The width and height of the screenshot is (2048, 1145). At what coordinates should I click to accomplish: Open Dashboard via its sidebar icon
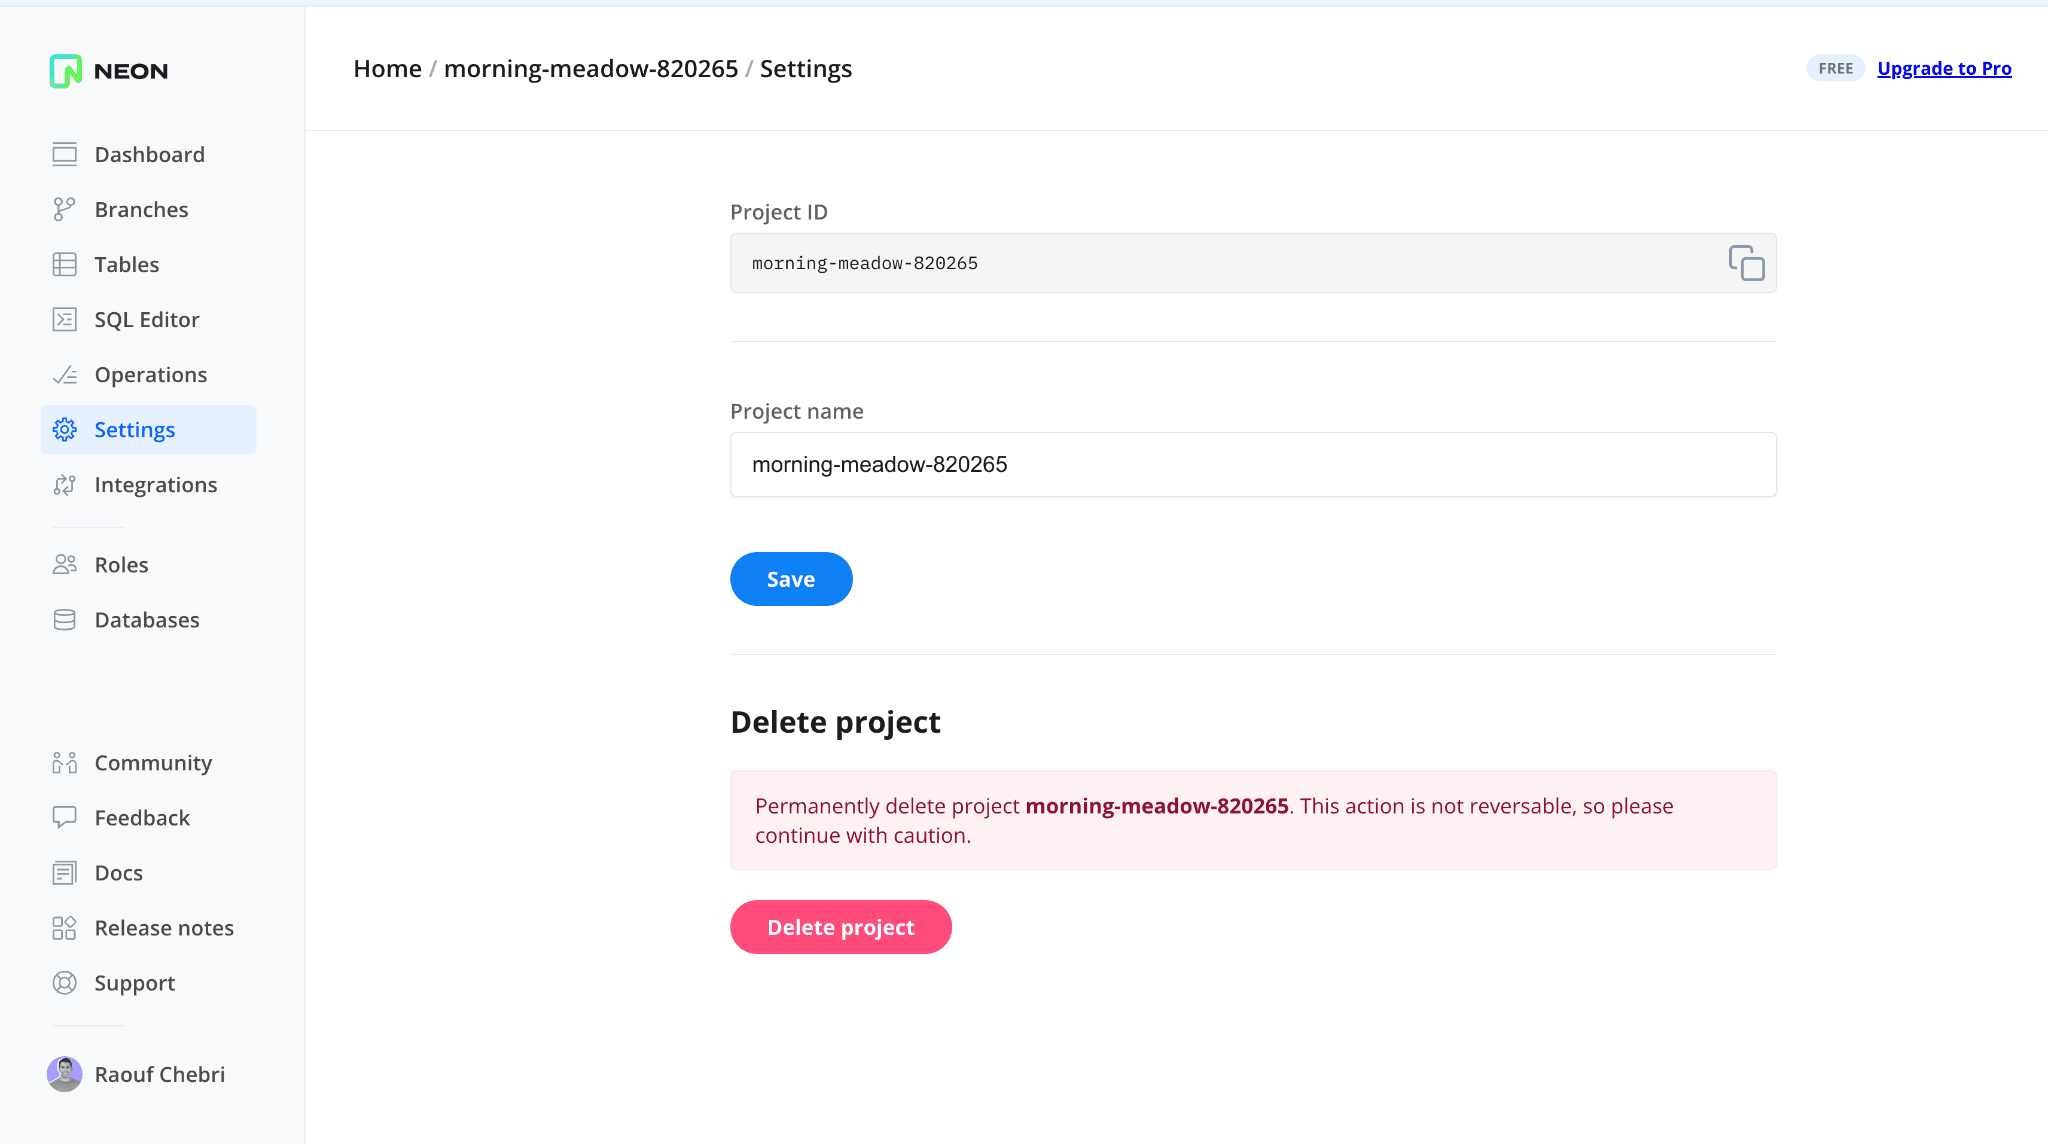[65, 154]
